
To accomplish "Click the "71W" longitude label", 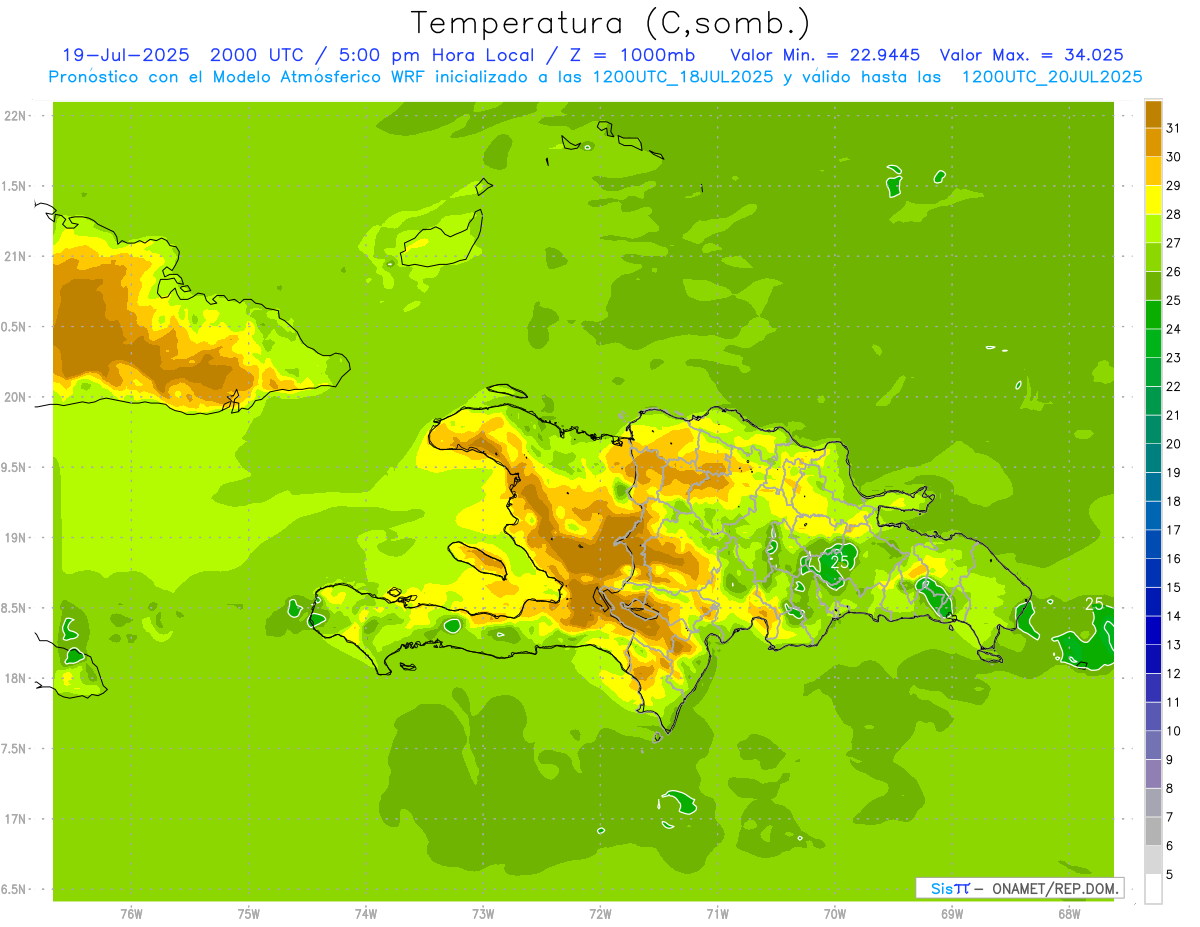I will tap(717, 913).
